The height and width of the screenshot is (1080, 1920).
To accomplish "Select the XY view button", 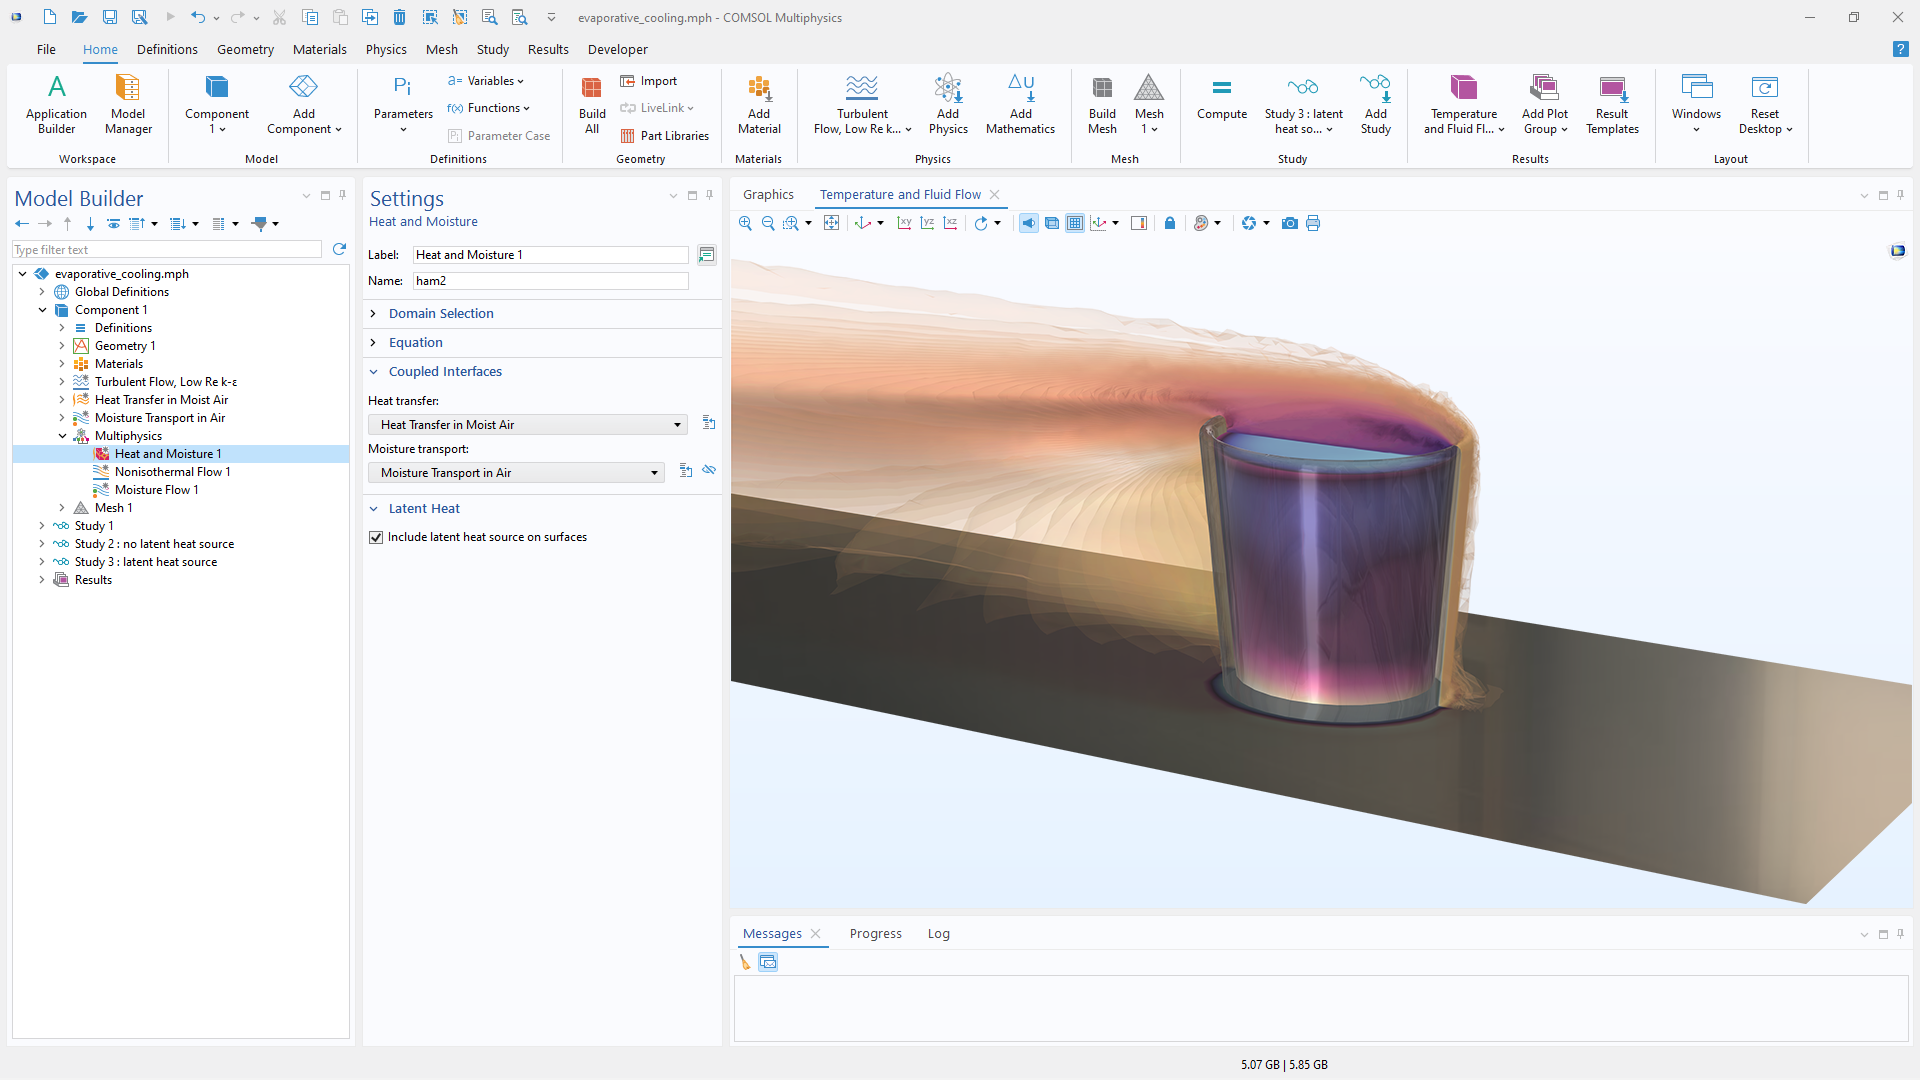I will (x=904, y=223).
